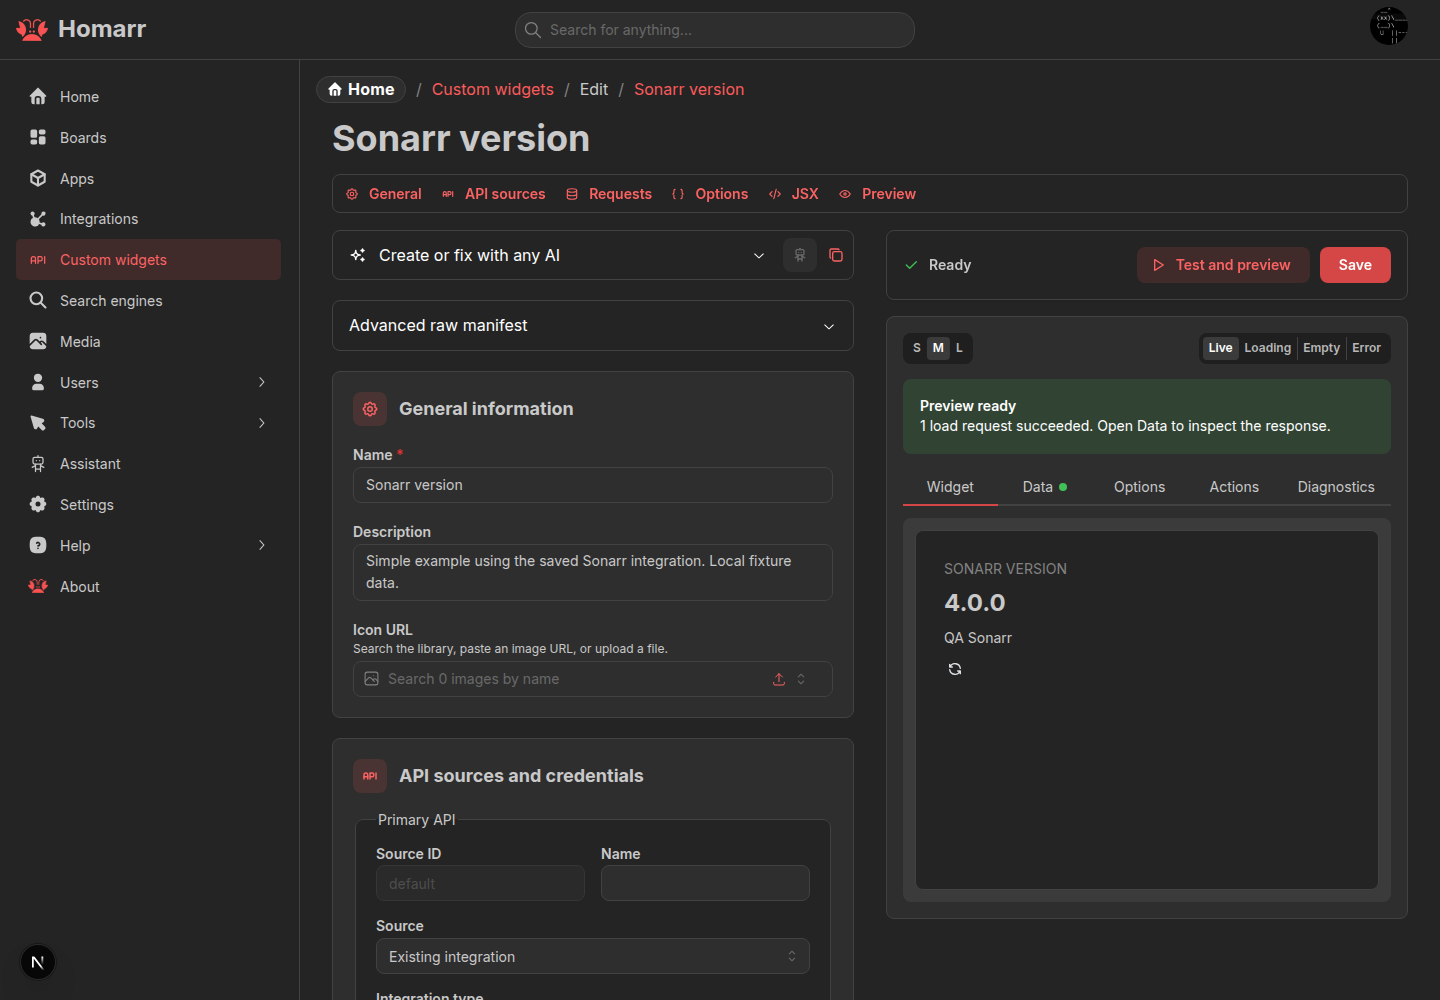The image size is (1440, 1000).
Task: Click the copy prompt icon
Action: click(836, 255)
